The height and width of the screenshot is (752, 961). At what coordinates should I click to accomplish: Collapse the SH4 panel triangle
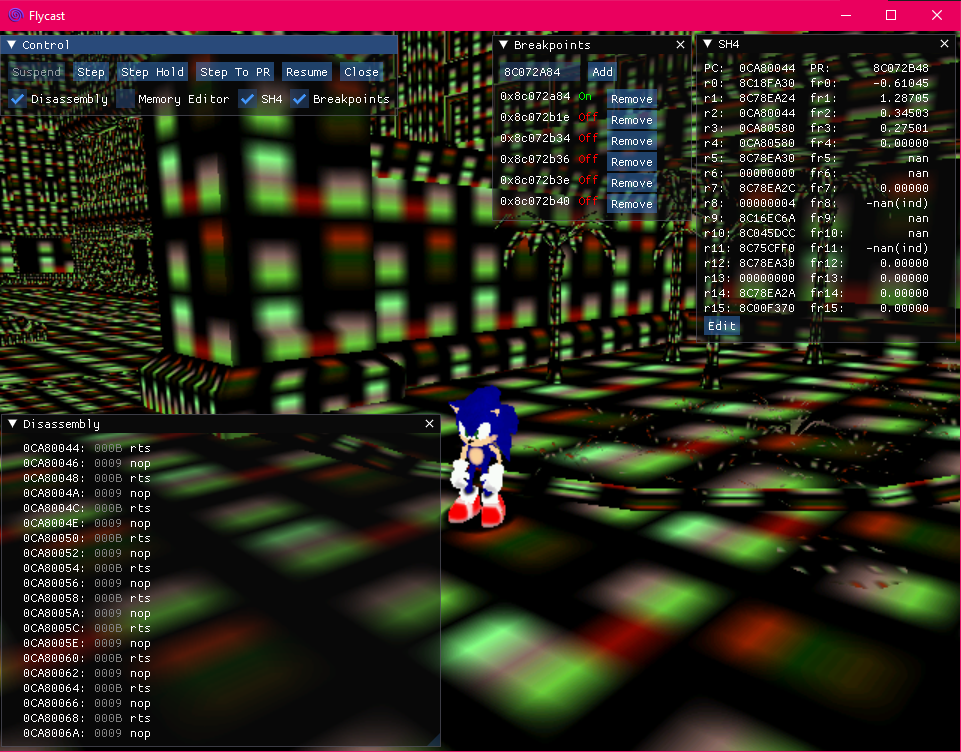point(708,45)
